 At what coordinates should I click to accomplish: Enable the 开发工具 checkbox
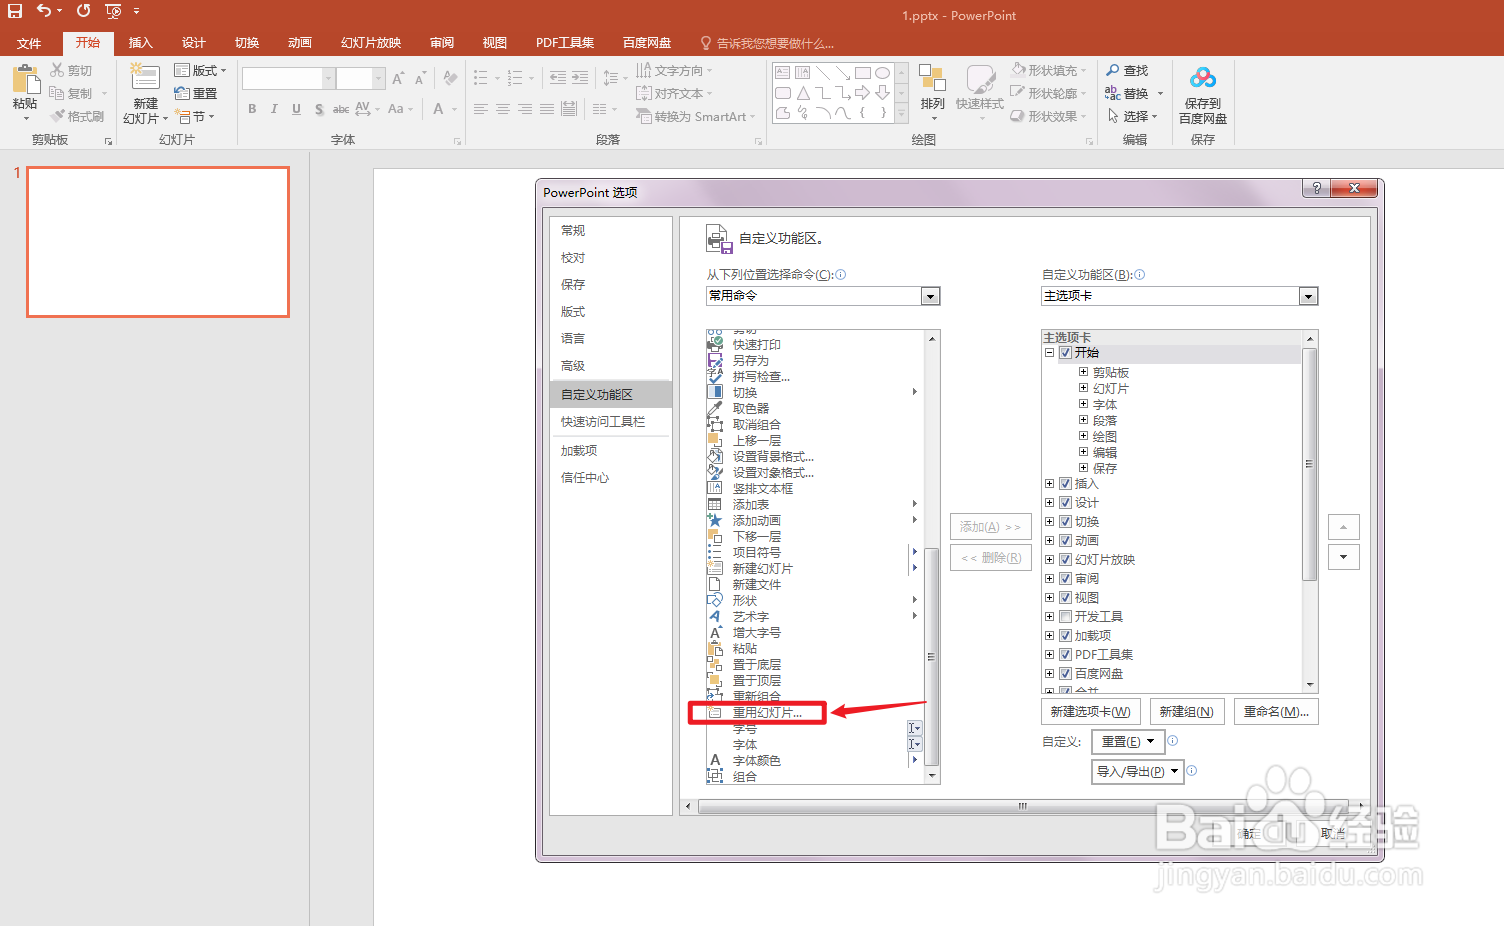pos(1066,617)
